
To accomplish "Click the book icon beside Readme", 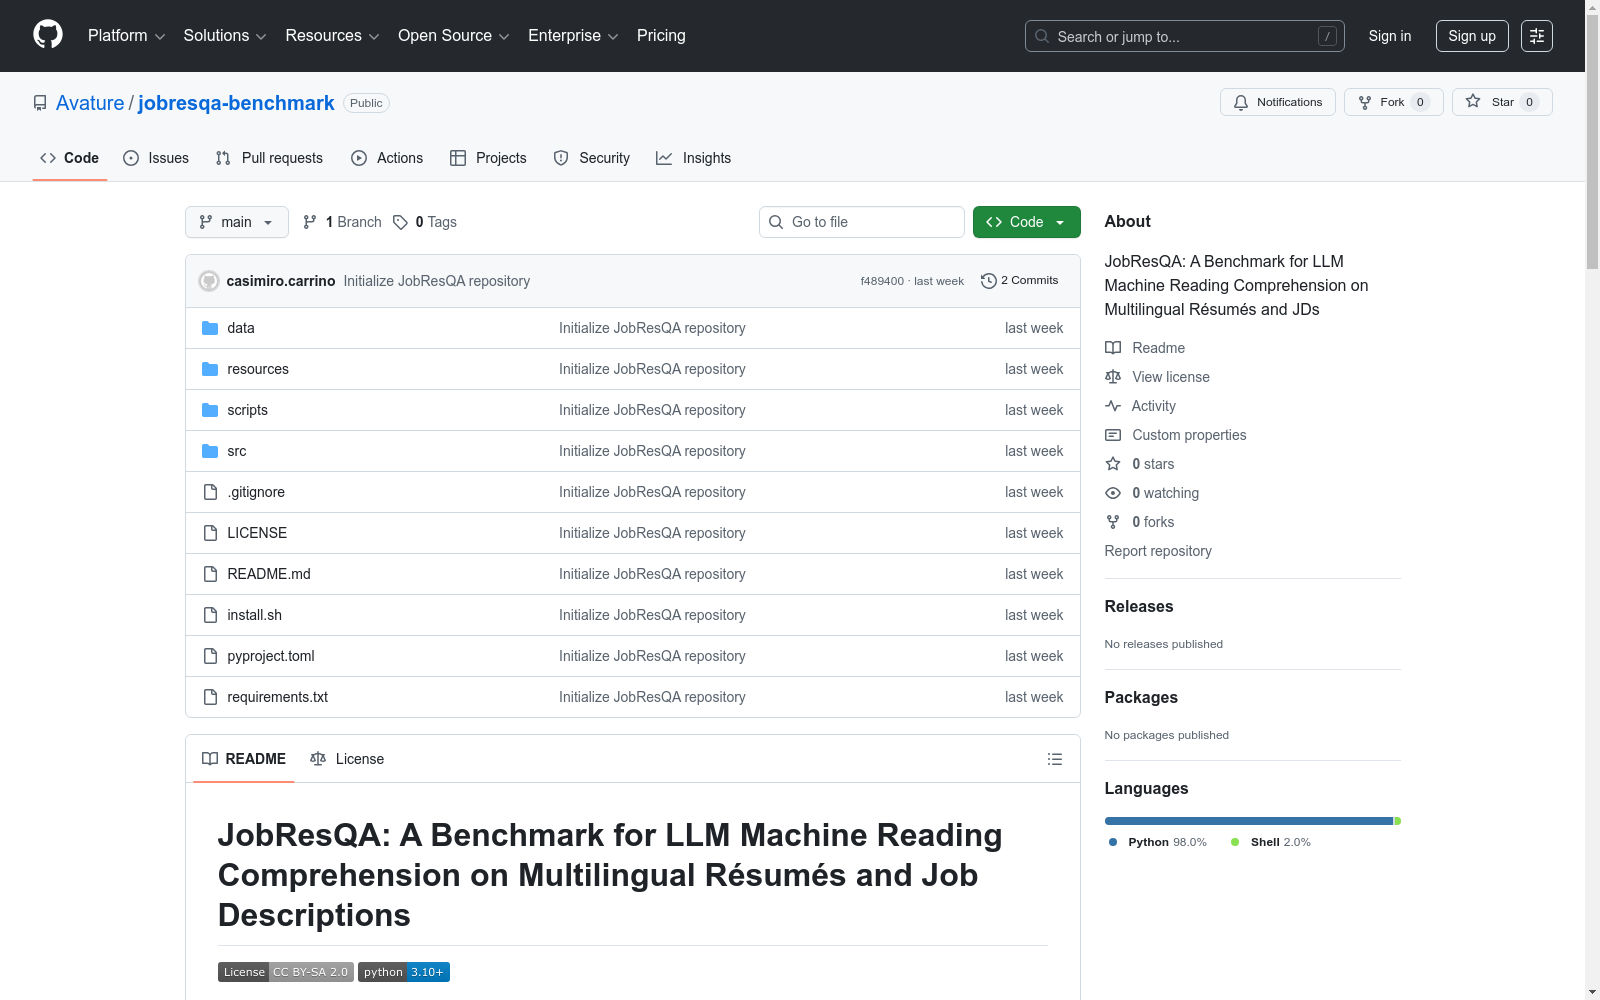I will 1113,348.
